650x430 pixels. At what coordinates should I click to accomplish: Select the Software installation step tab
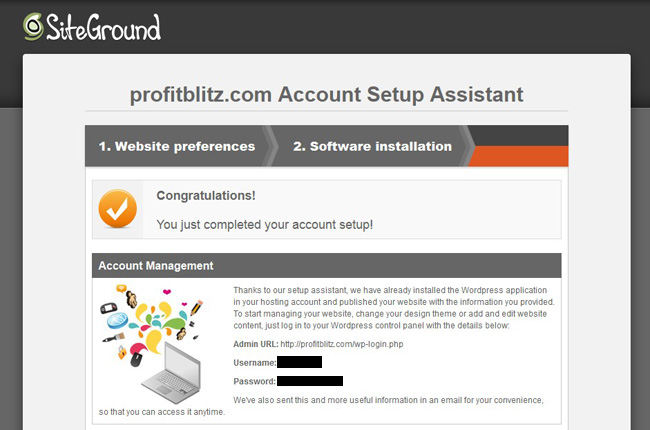(x=372, y=146)
